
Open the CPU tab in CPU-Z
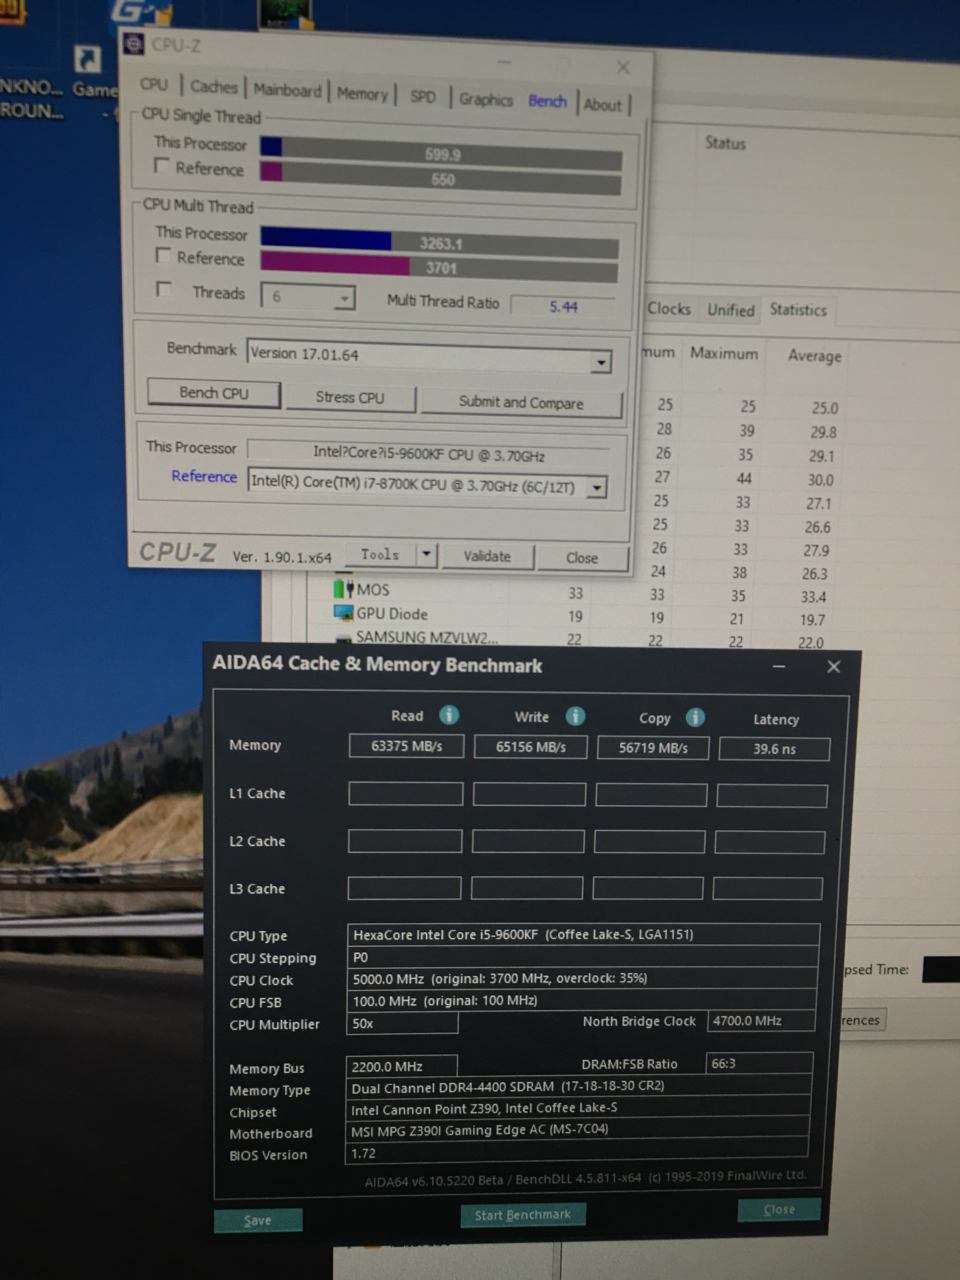click(x=154, y=85)
